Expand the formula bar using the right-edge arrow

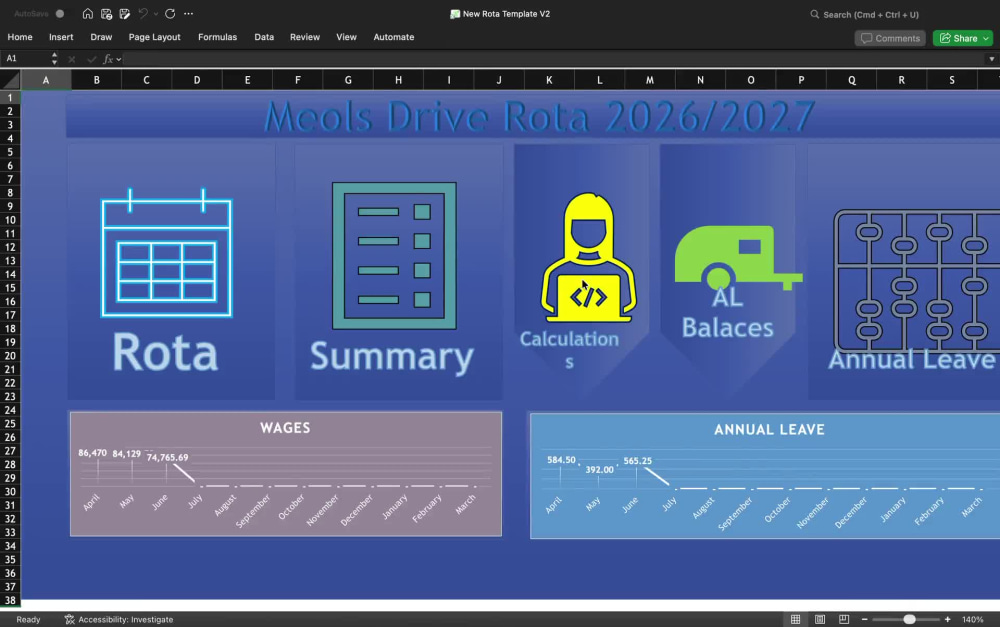click(991, 59)
